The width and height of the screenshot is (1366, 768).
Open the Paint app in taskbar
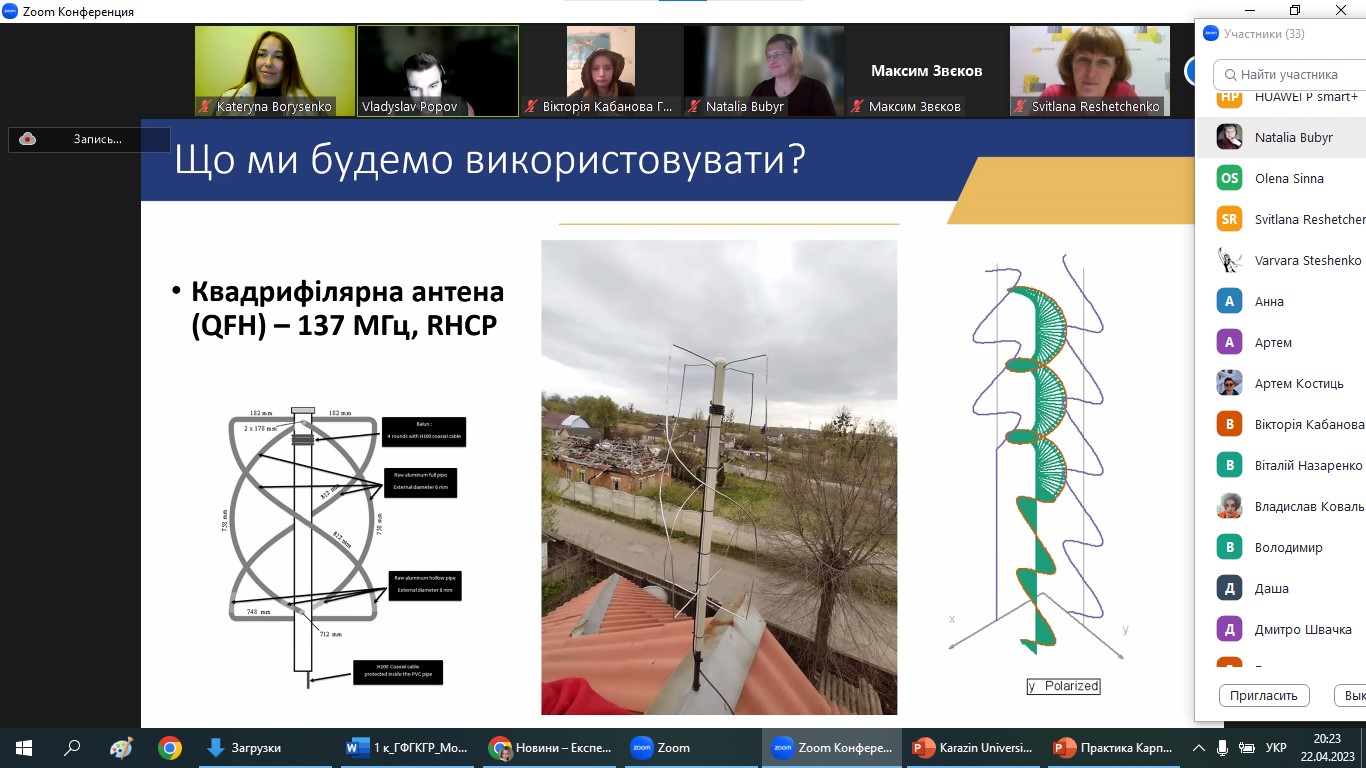point(121,747)
